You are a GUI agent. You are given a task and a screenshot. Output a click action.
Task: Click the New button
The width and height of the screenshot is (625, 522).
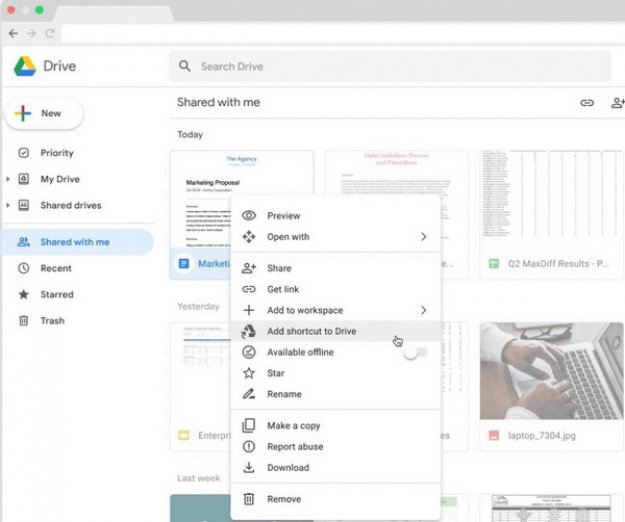(43, 114)
